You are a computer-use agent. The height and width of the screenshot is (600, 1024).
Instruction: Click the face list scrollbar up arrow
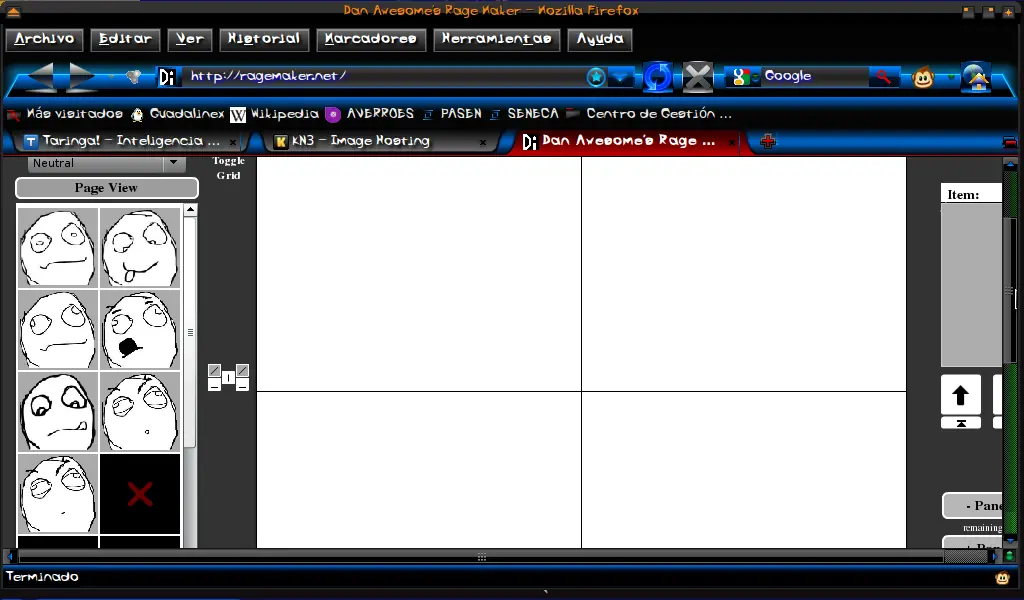tap(190, 210)
